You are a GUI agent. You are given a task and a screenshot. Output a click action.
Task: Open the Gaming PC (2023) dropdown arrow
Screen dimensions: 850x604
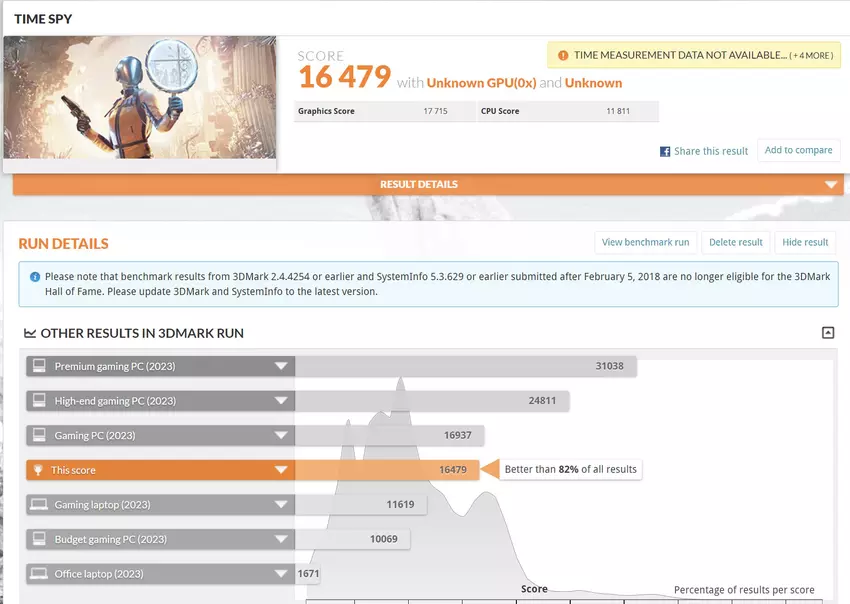(x=281, y=436)
